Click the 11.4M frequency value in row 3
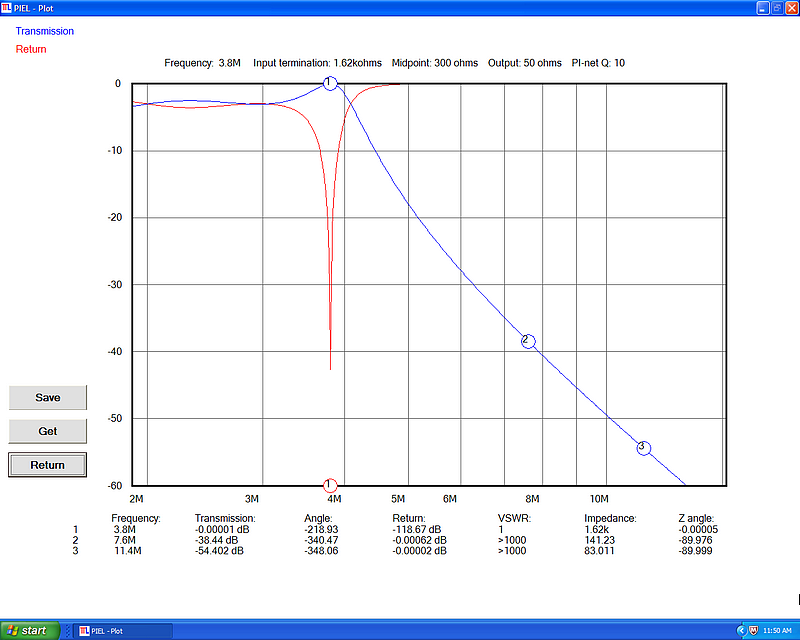 (x=128, y=551)
